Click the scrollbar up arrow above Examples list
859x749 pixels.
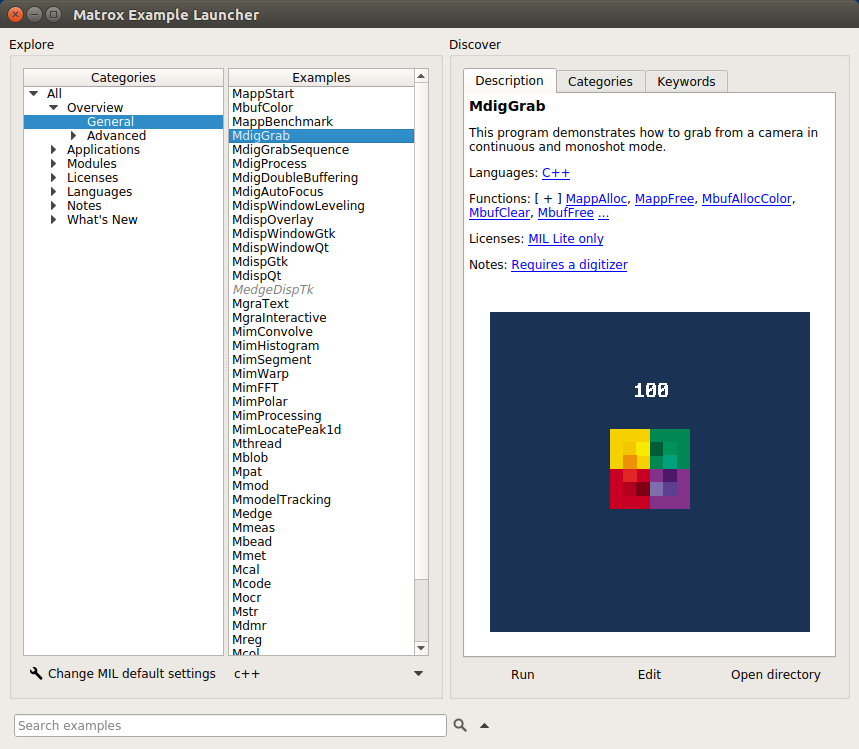click(421, 76)
